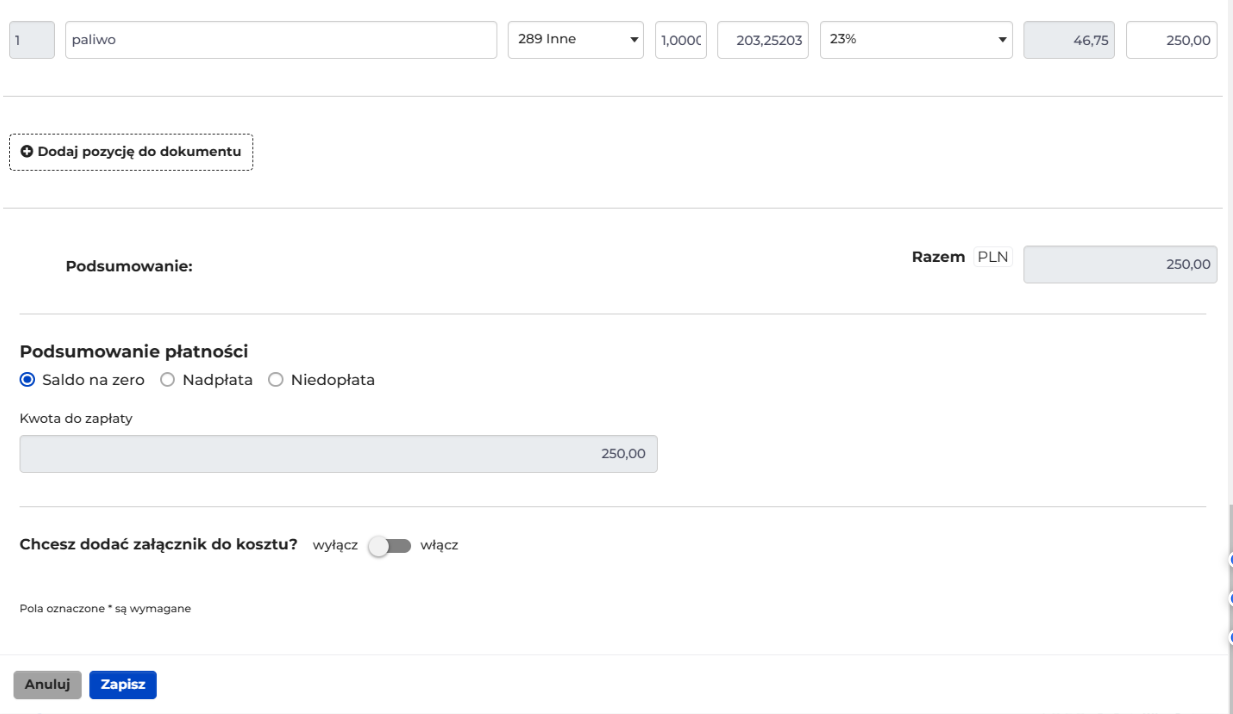
Task: Choose the Nadpłata payment option
Action: (167, 380)
